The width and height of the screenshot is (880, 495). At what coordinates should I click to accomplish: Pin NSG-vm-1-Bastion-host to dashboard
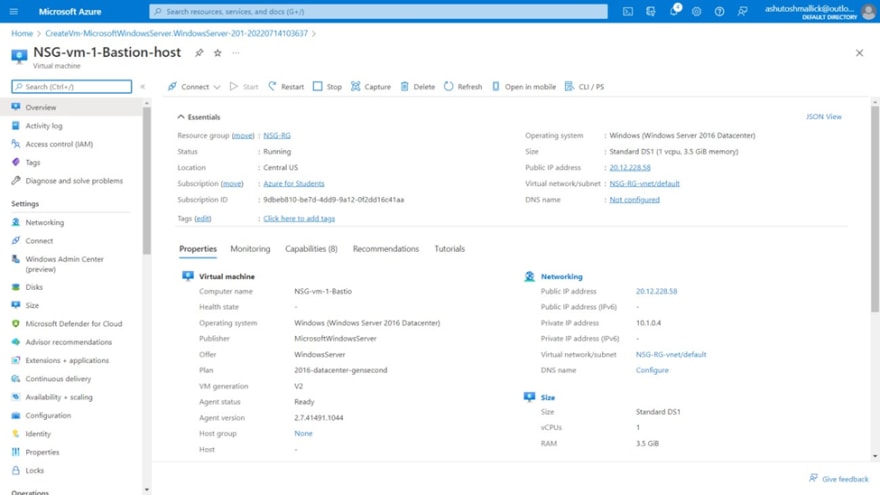pyautogui.click(x=199, y=53)
